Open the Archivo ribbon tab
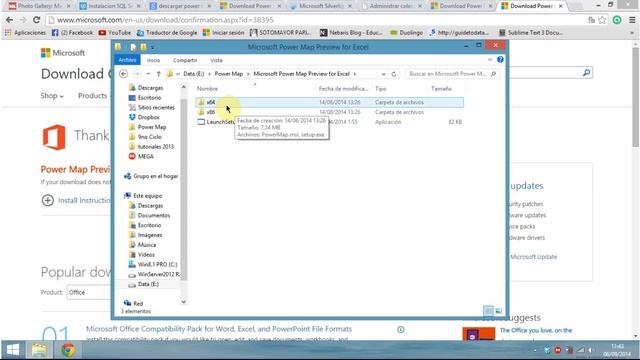 (x=127, y=60)
